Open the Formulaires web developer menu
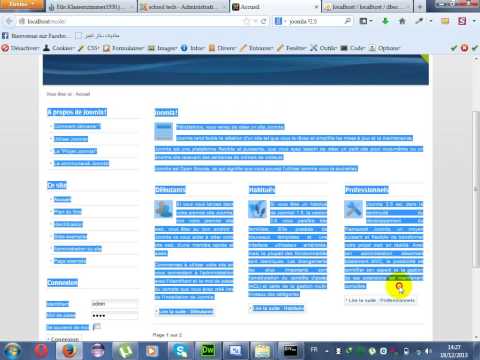This screenshot has height=360, width=480. 124,48
